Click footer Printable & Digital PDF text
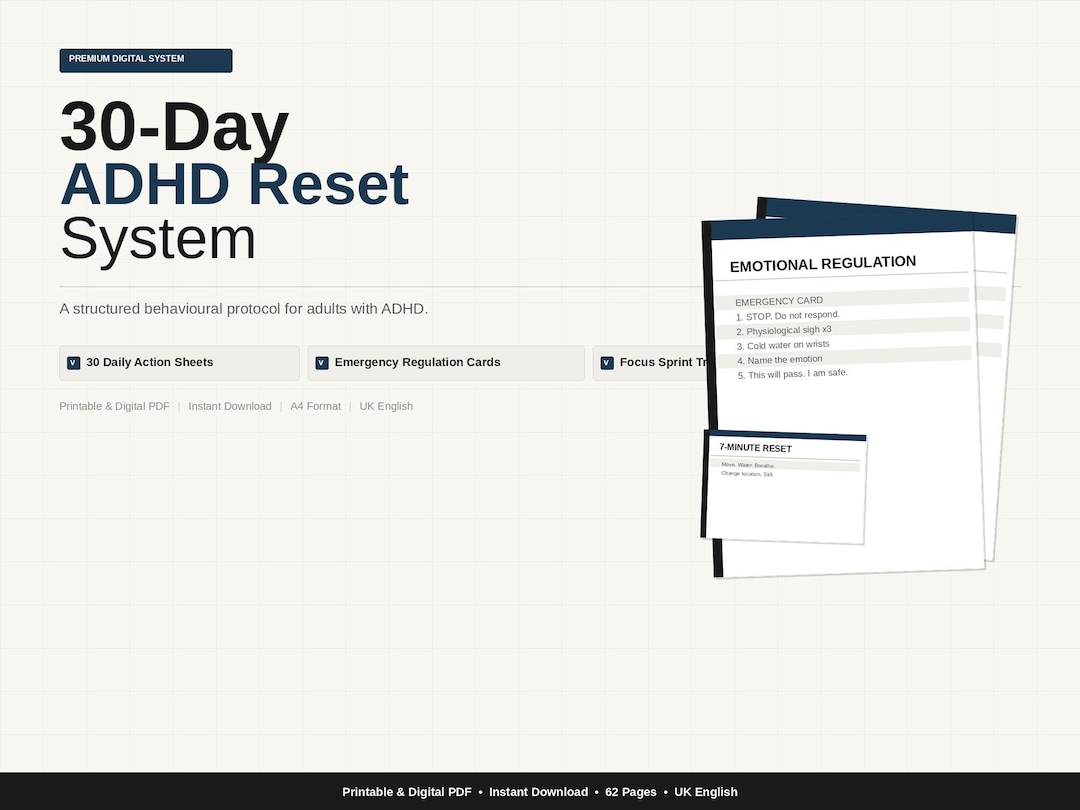 [407, 792]
